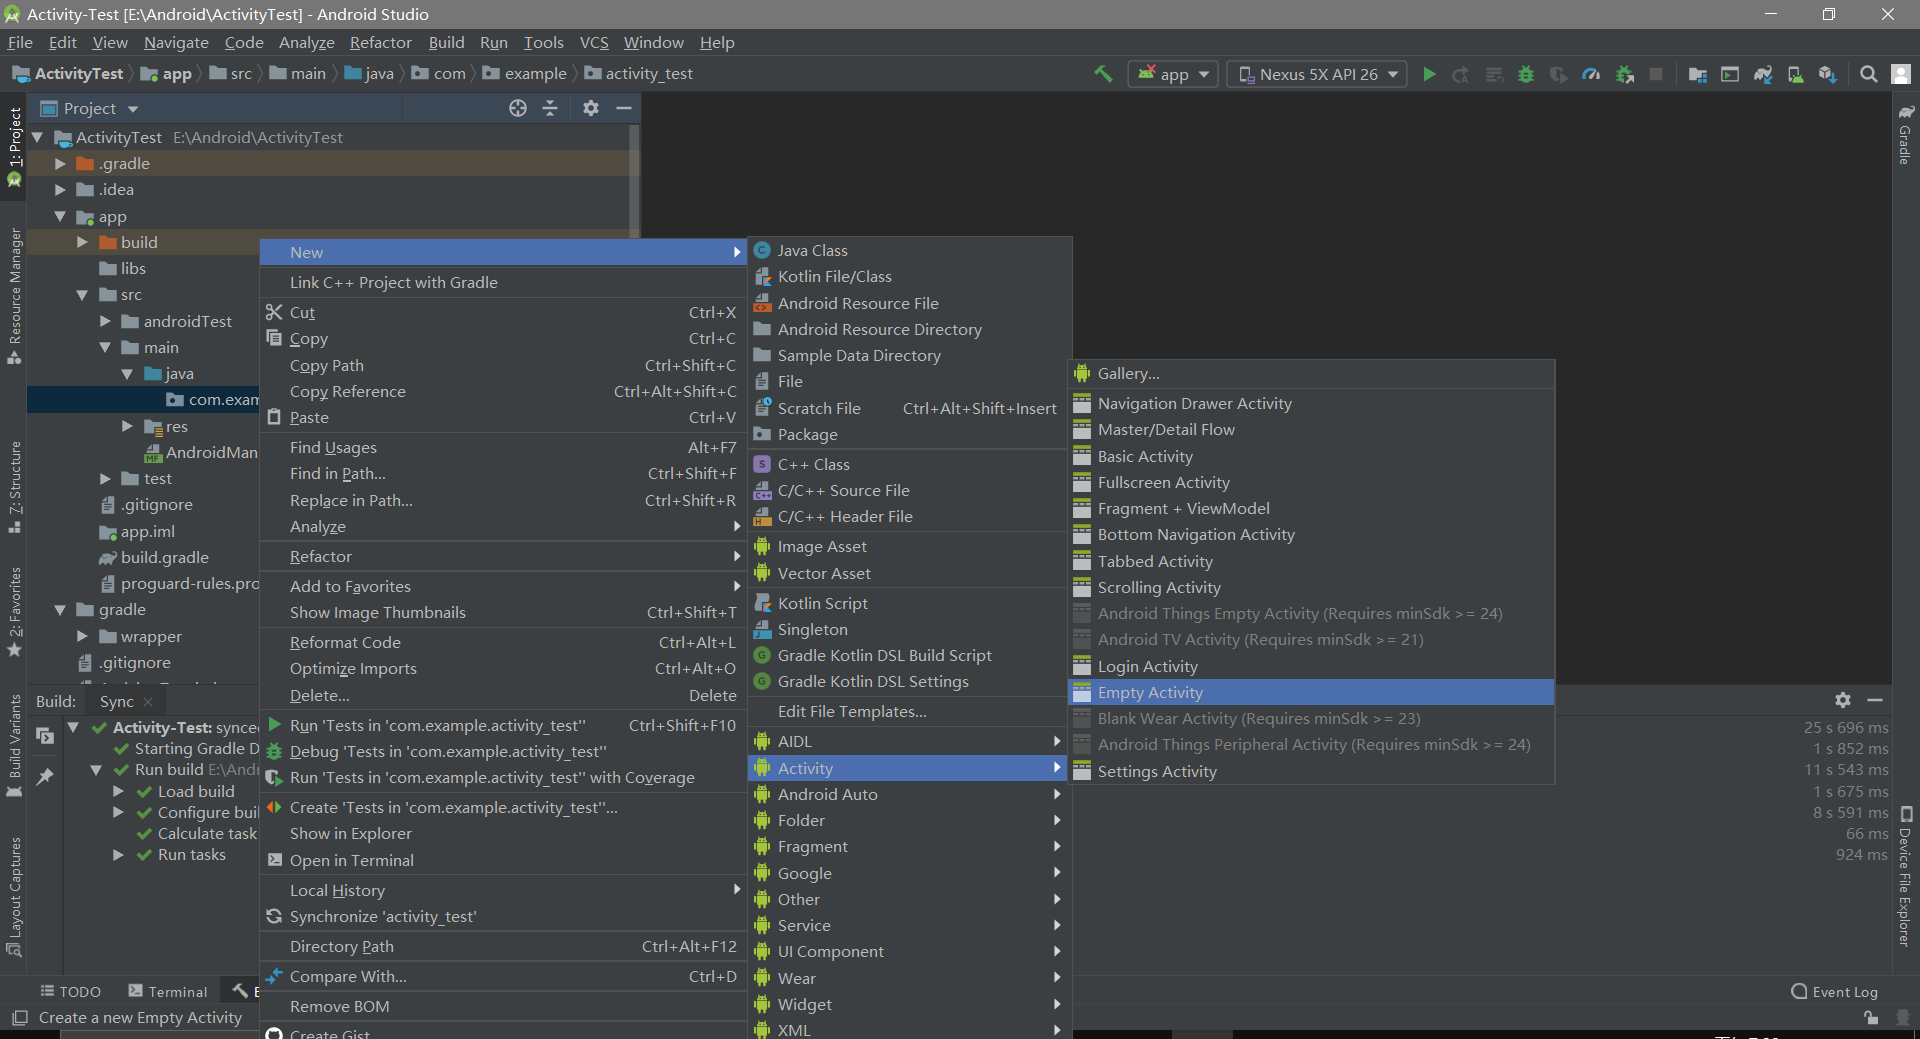
Task: Click Search Everywhere magnifier icon
Action: (1868, 74)
